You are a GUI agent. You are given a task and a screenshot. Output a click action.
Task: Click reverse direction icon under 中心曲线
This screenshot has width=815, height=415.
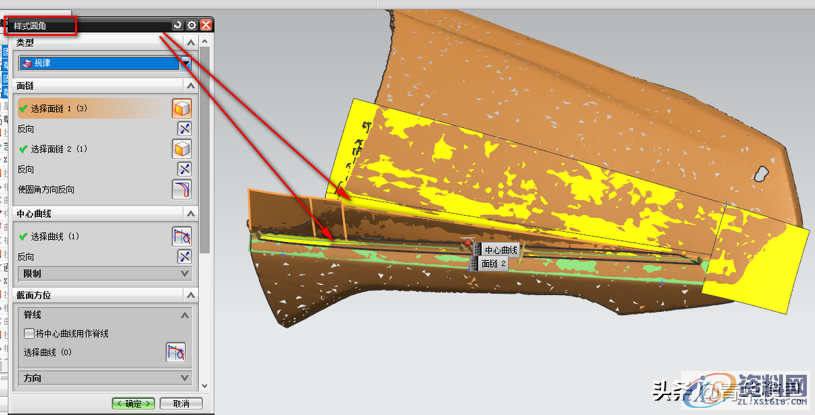(183, 257)
